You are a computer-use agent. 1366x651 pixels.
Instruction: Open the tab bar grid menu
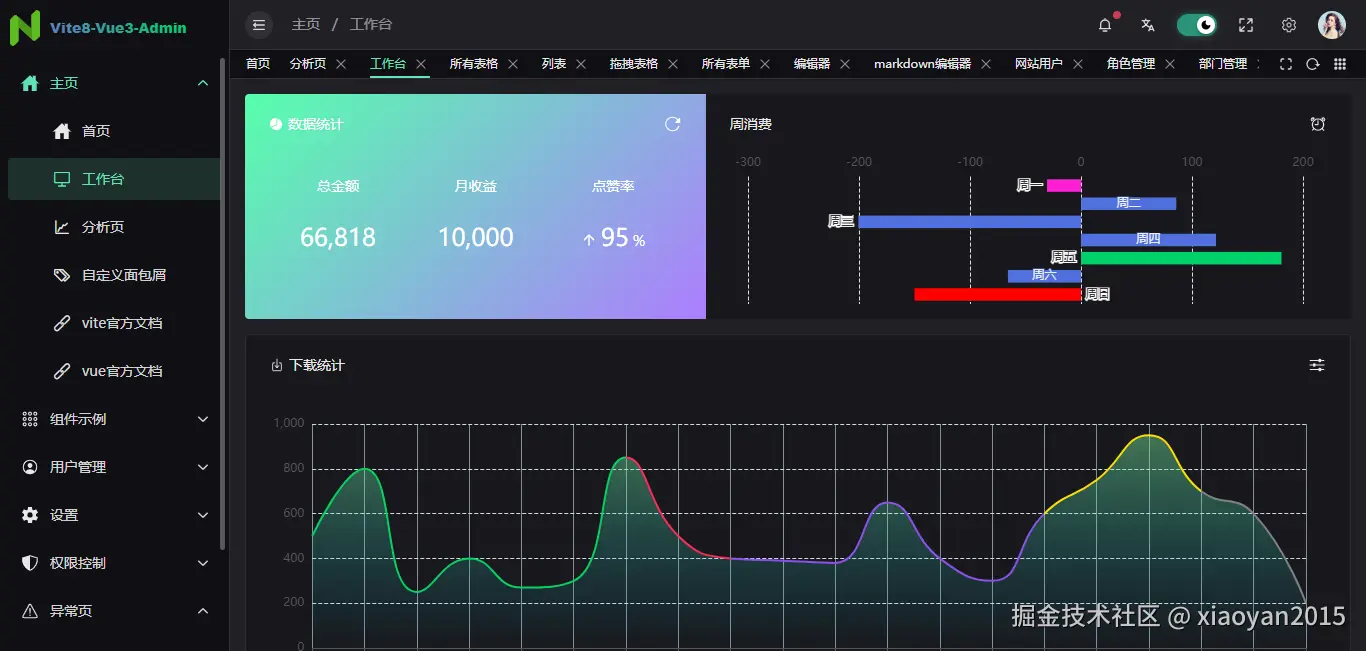point(1340,64)
